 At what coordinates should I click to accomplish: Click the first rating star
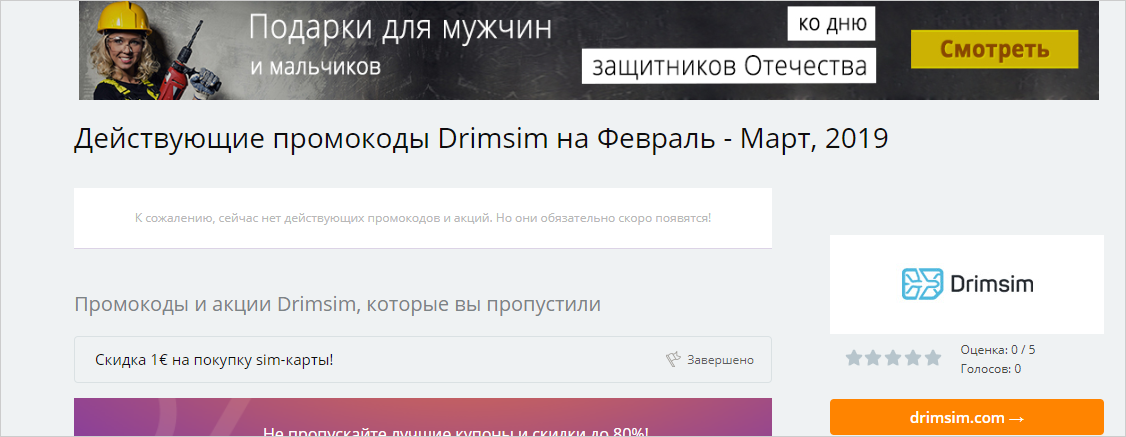pyautogui.click(x=854, y=358)
